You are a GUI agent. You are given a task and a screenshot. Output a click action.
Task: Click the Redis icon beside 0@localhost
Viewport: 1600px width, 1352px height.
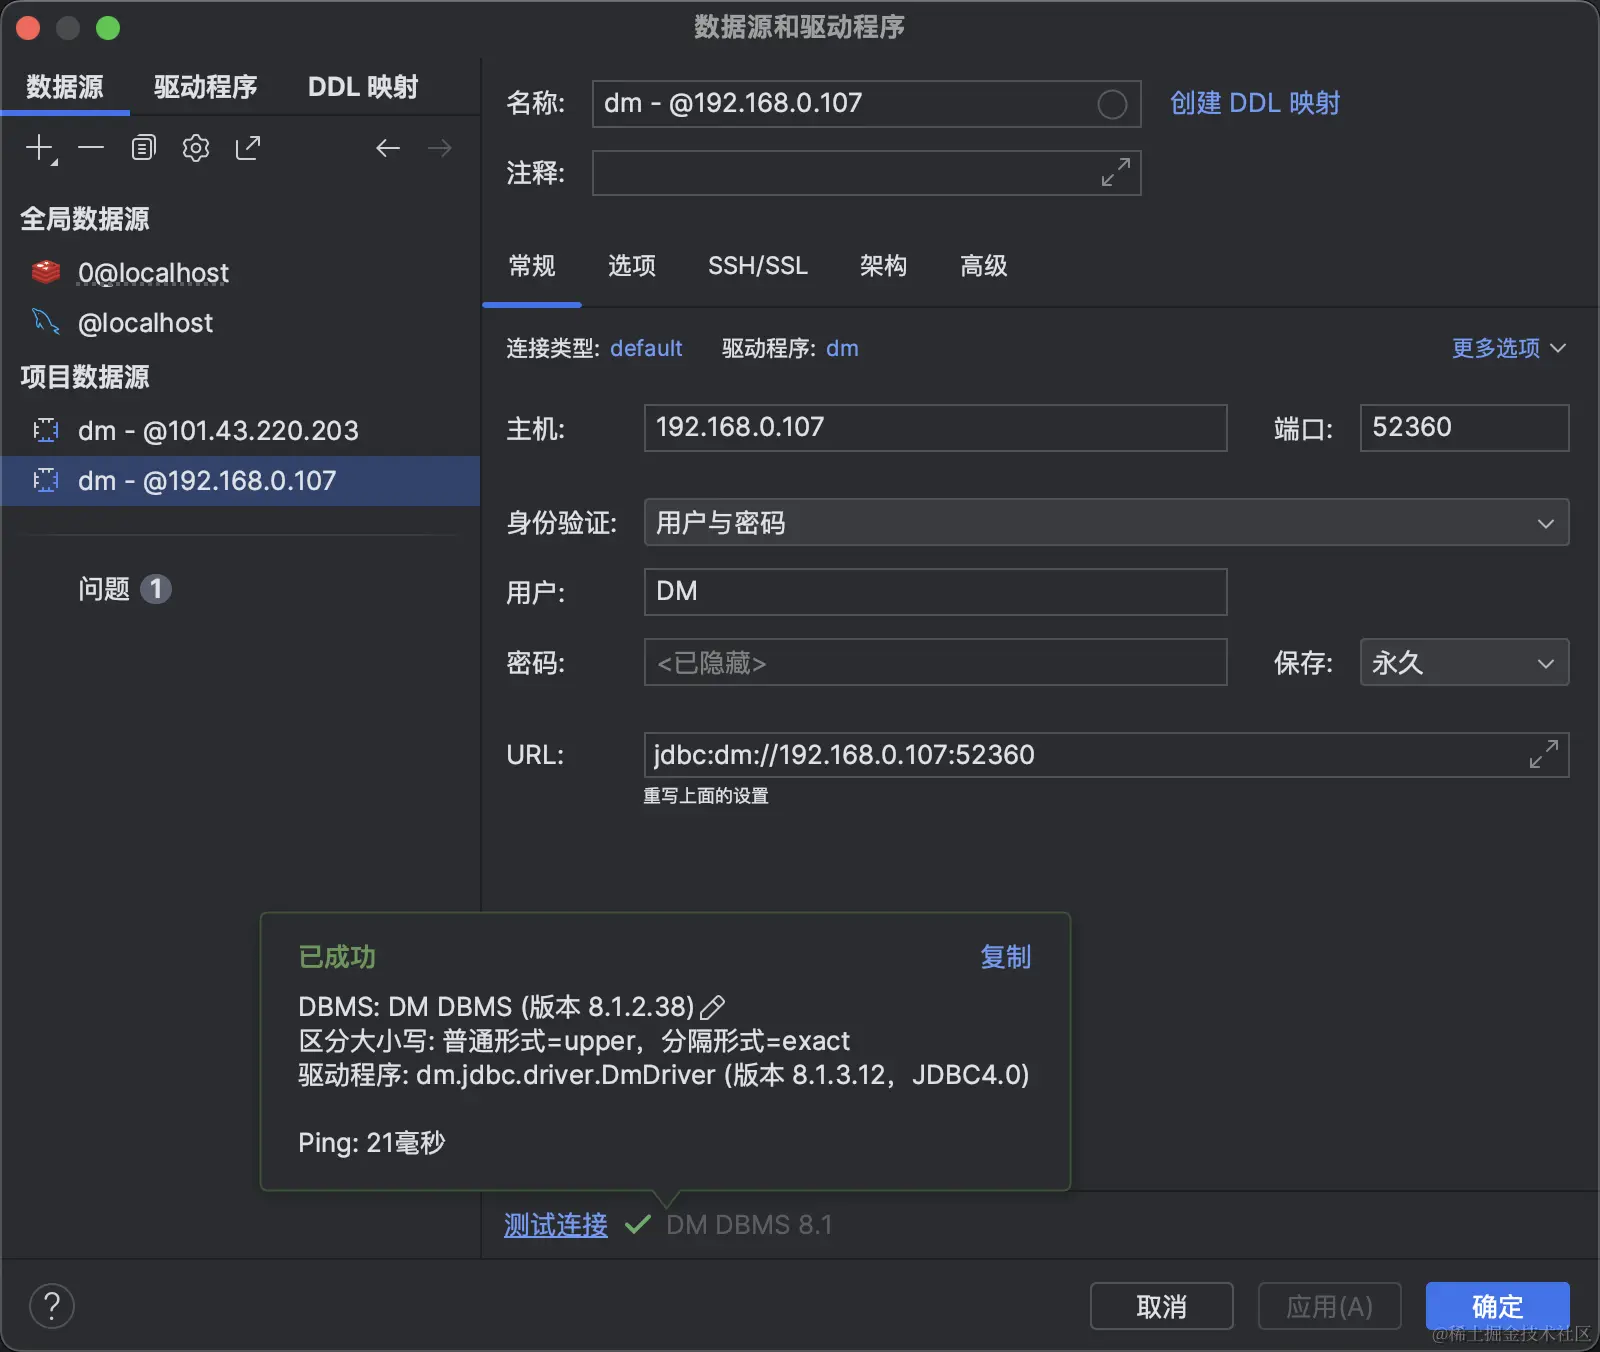point(46,271)
